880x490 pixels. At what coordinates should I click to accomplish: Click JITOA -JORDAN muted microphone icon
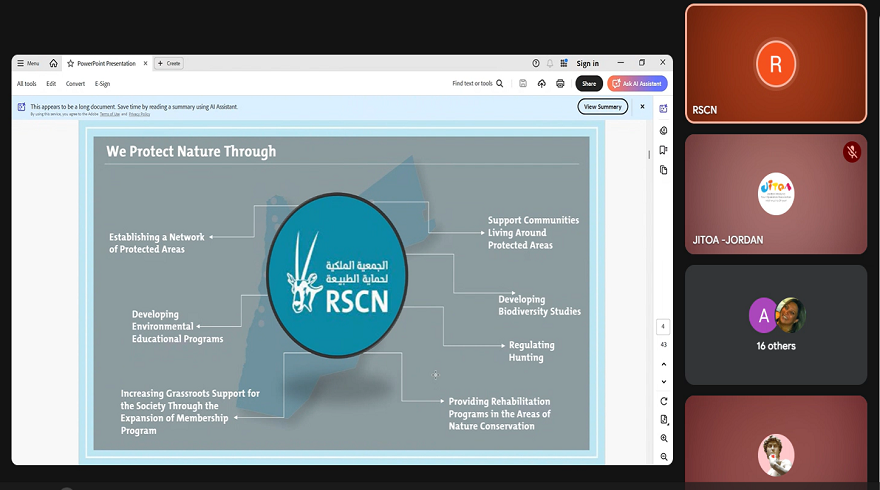pyautogui.click(x=851, y=152)
